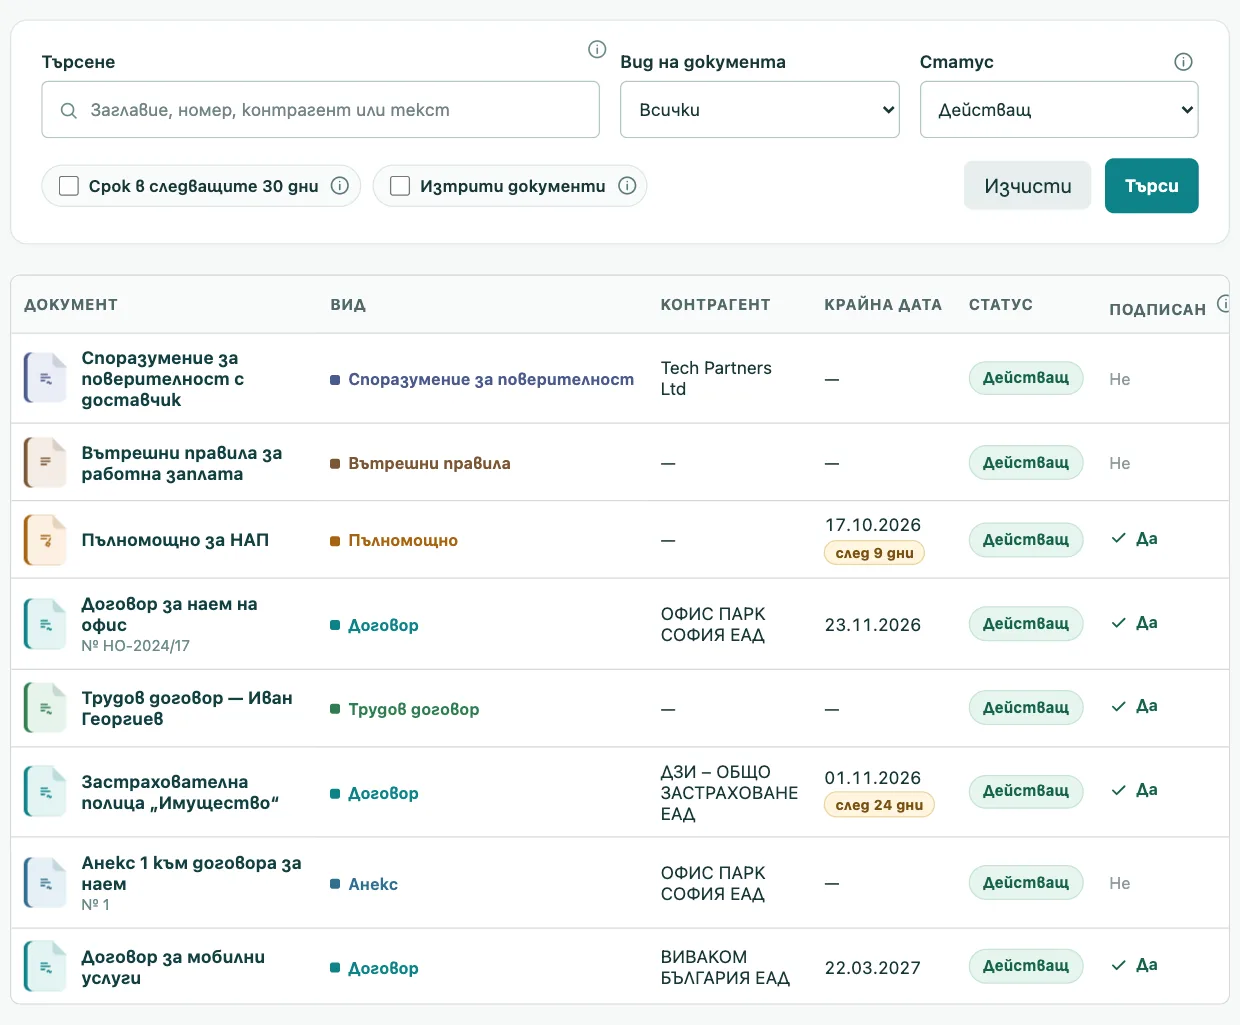Click ВИВАКОМ БЪЛГАРИЯ ЕАД counterparty cell
This screenshot has height=1025, width=1240.
click(725, 967)
